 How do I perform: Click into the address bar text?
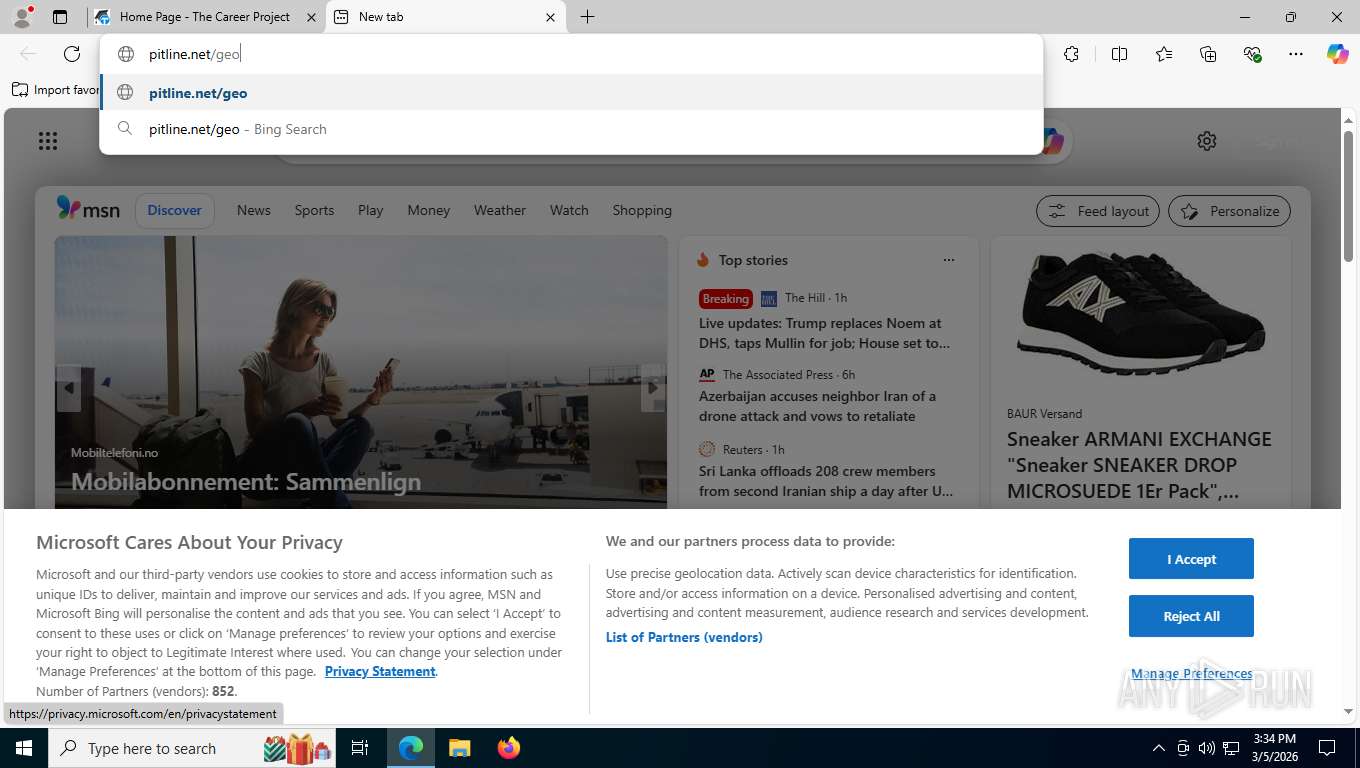pos(195,54)
